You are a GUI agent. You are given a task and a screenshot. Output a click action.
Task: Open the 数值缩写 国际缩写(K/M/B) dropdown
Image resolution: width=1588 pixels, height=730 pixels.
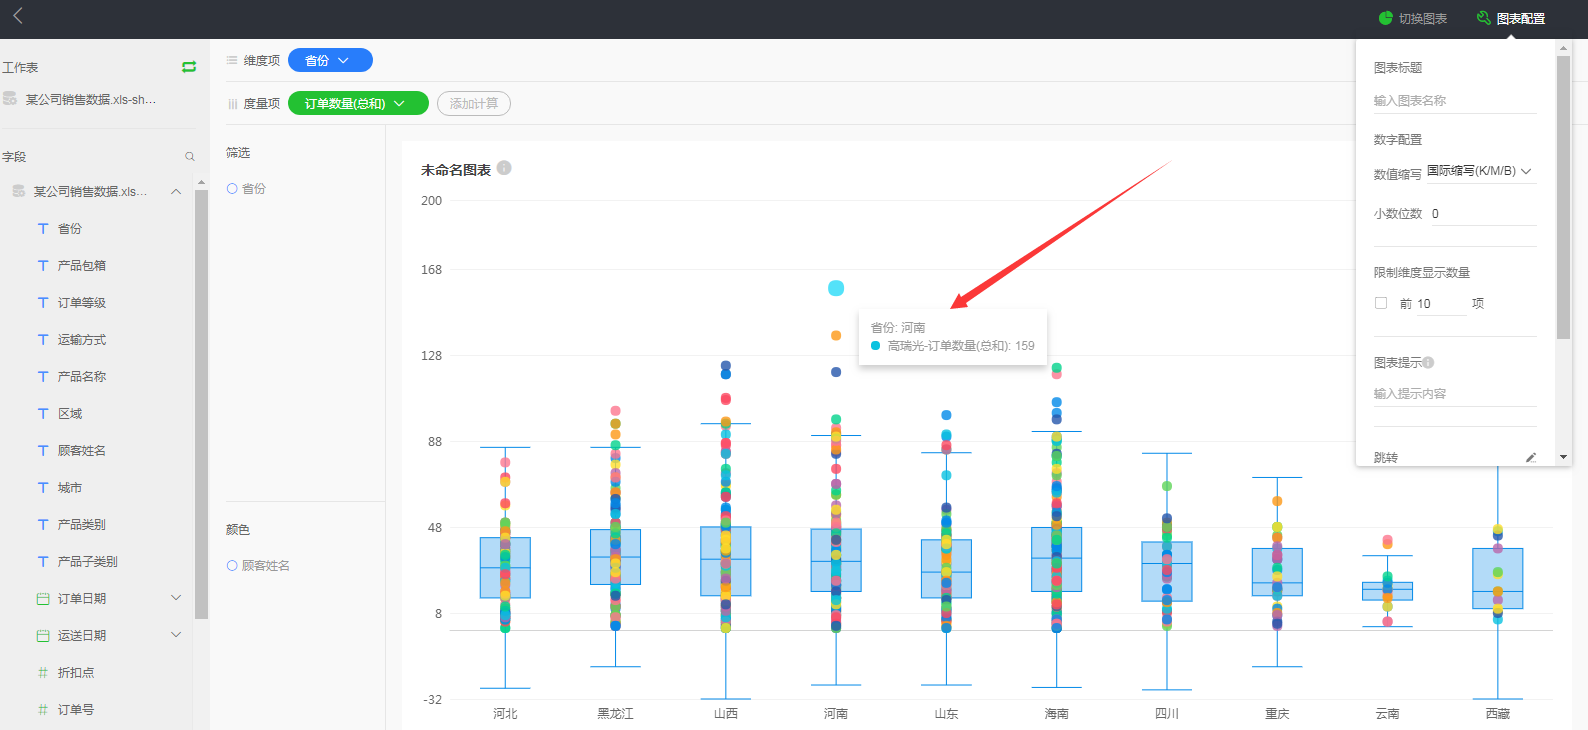[1480, 172]
